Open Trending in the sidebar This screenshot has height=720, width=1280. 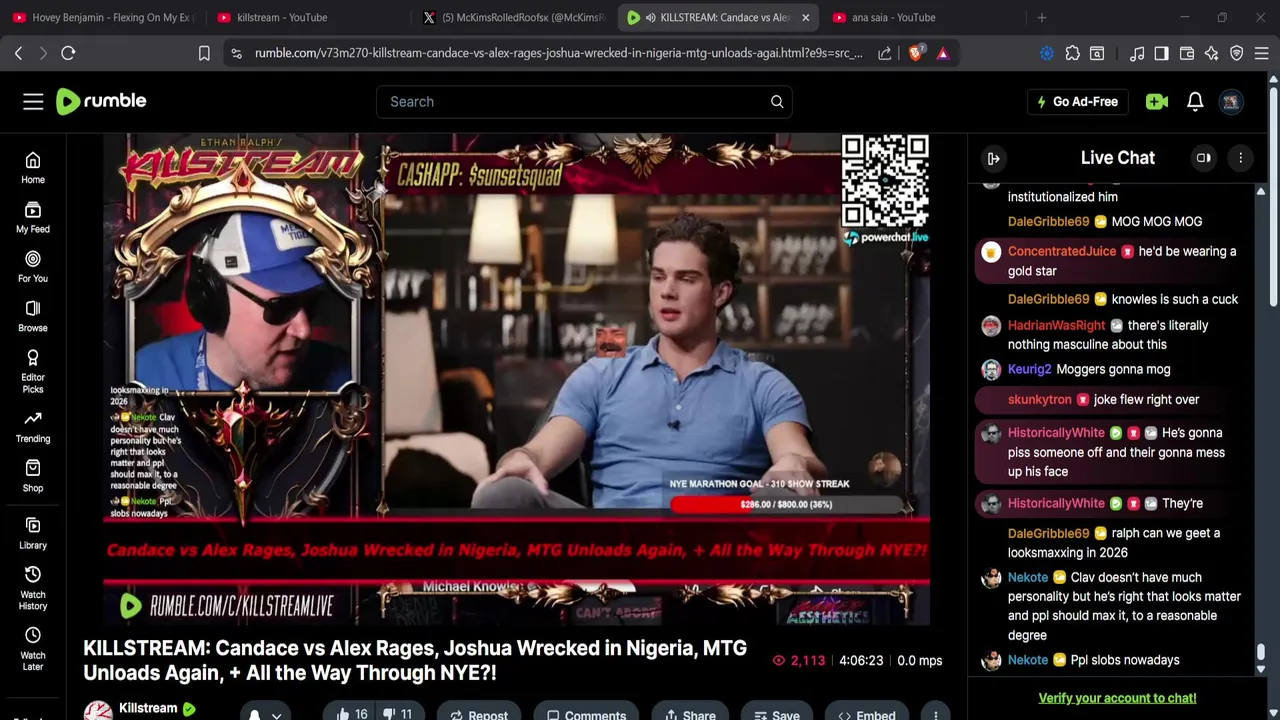[33, 427]
